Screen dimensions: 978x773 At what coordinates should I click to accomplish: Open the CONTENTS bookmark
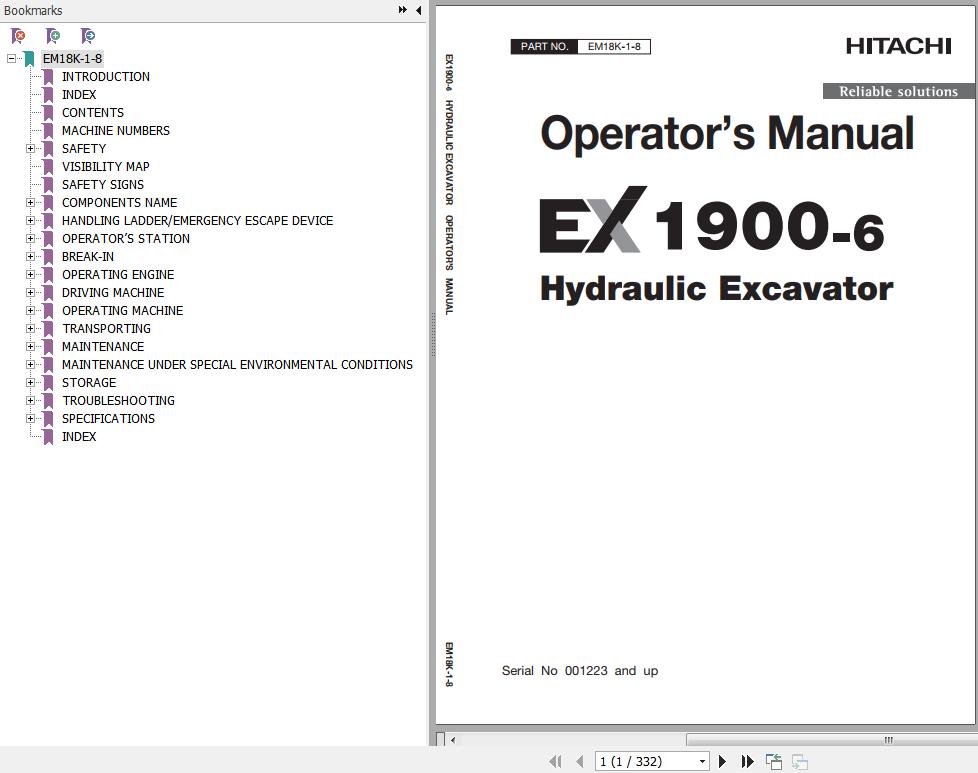(x=92, y=113)
